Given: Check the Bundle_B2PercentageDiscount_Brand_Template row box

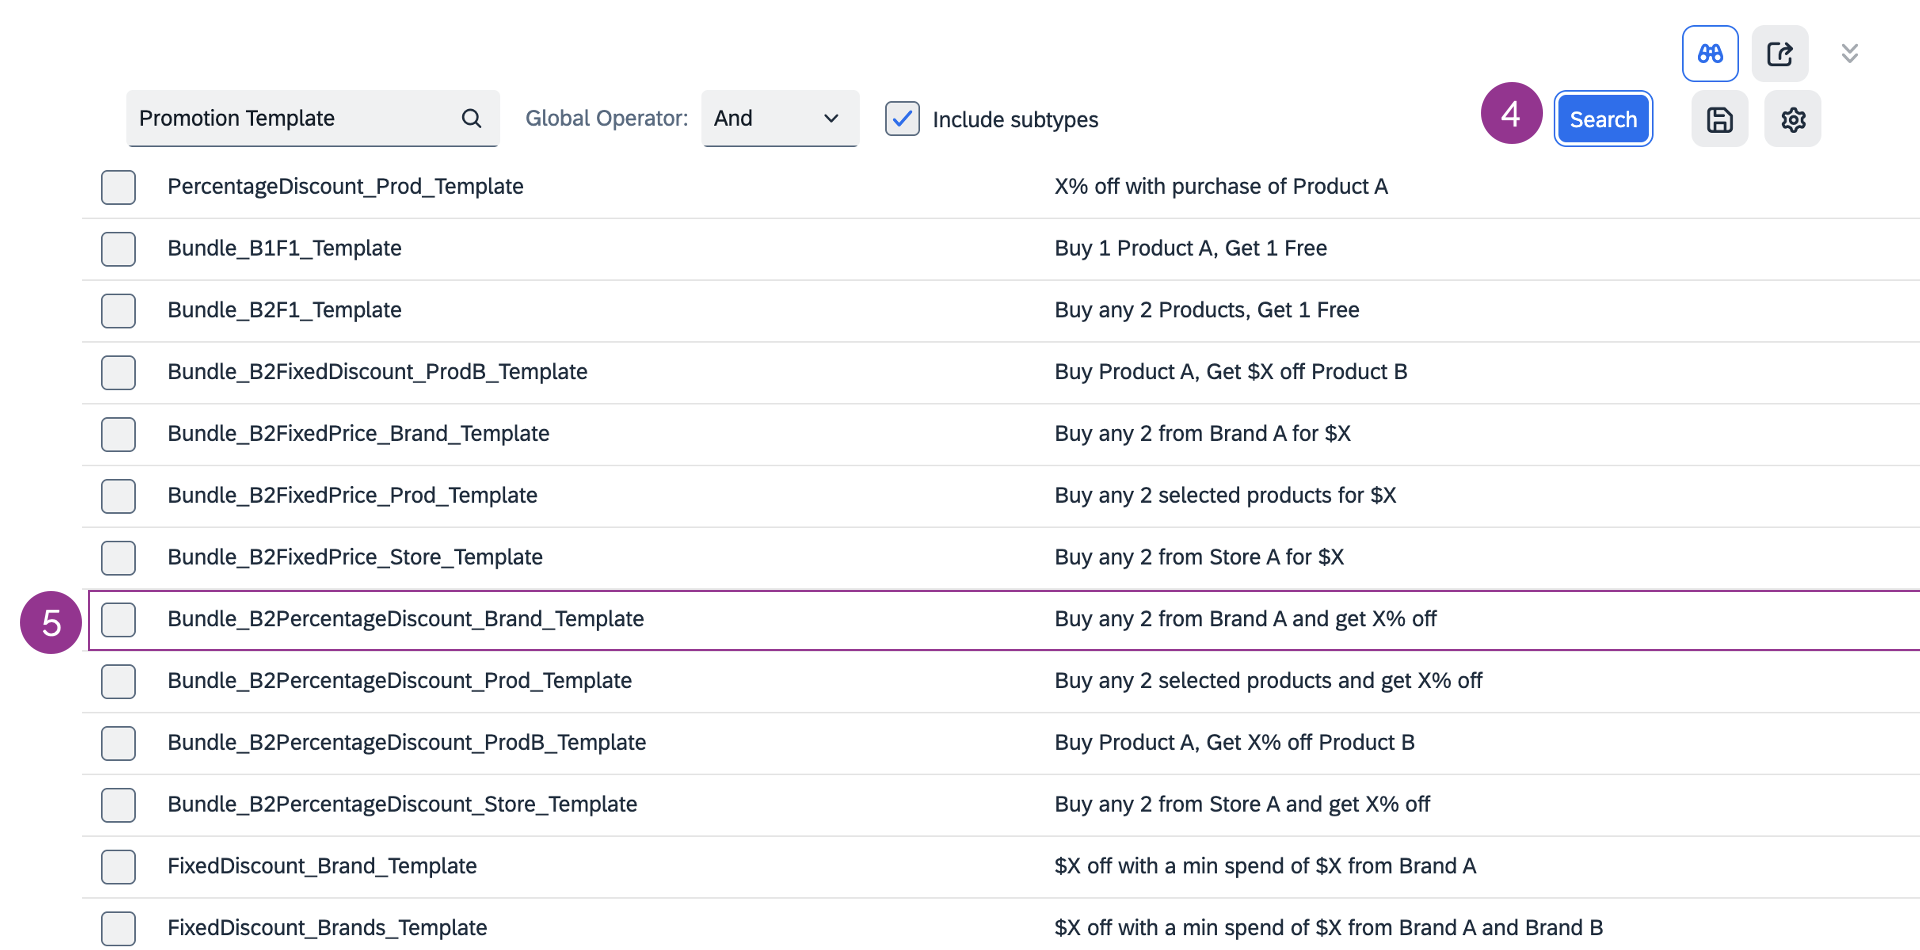Looking at the screenshot, I should (118, 620).
